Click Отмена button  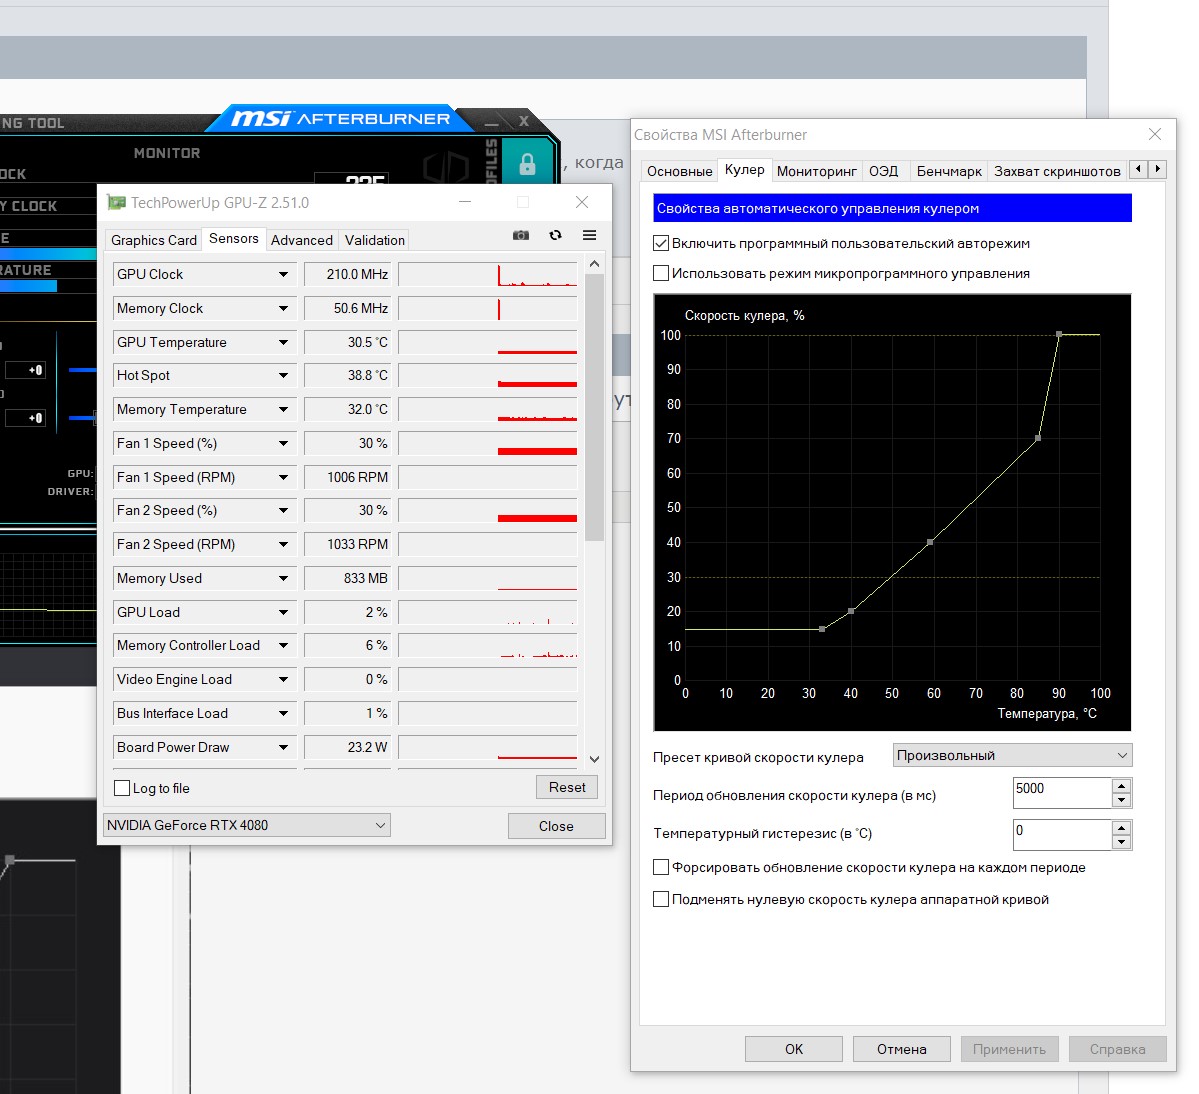tap(902, 1049)
